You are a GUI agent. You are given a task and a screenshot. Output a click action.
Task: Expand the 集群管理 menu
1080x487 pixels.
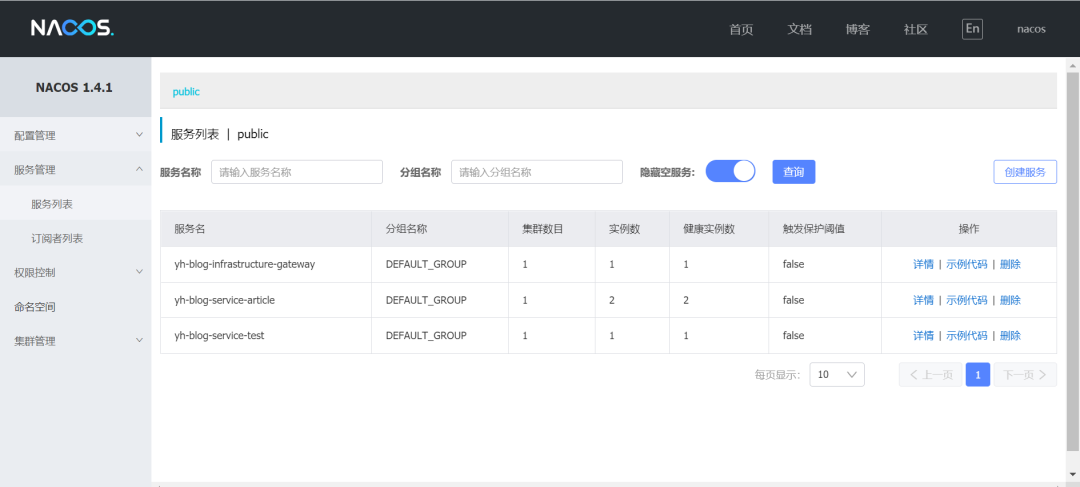pyautogui.click(x=76, y=340)
